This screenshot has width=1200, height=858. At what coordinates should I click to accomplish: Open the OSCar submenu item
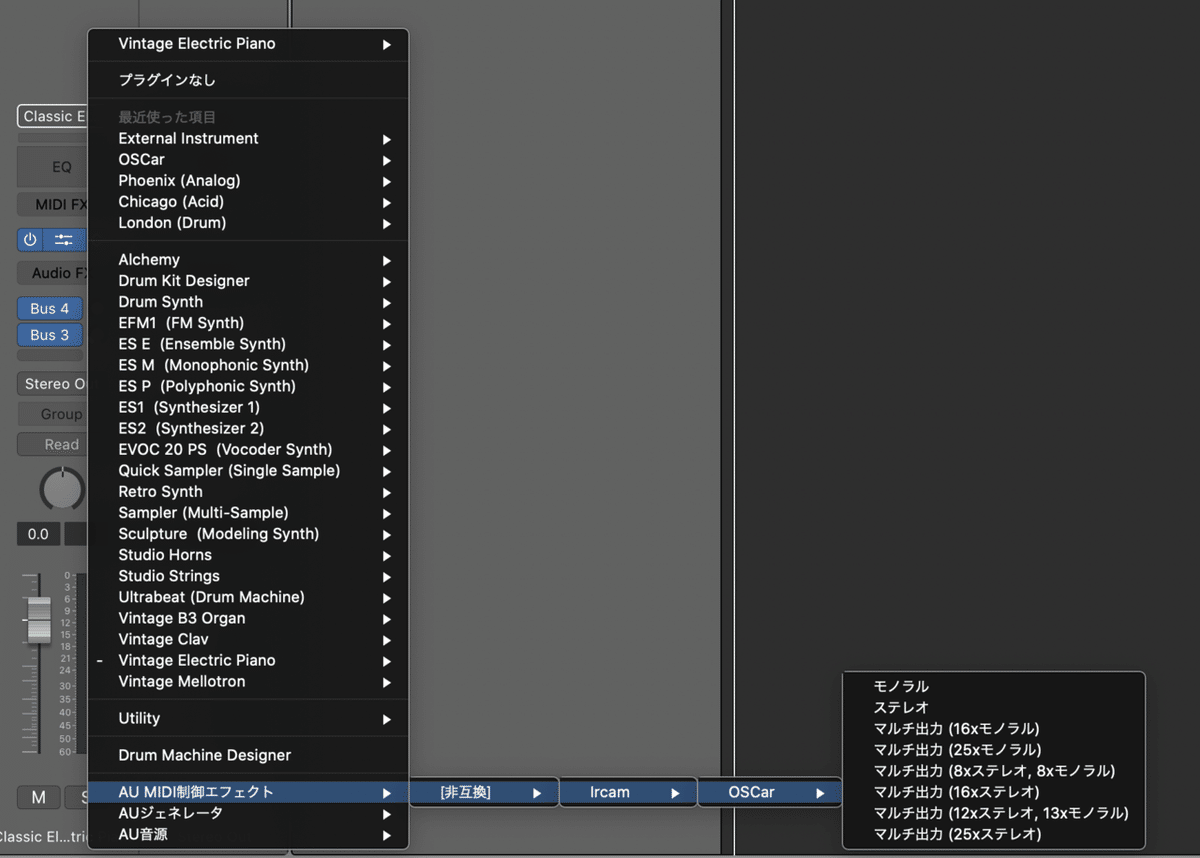(x=768, y=792)
